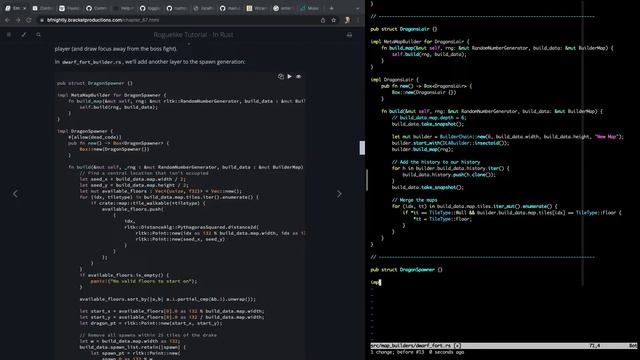Screen dimensions: 640x360
Task: Go back in browser history
Action: click(7, 20)
